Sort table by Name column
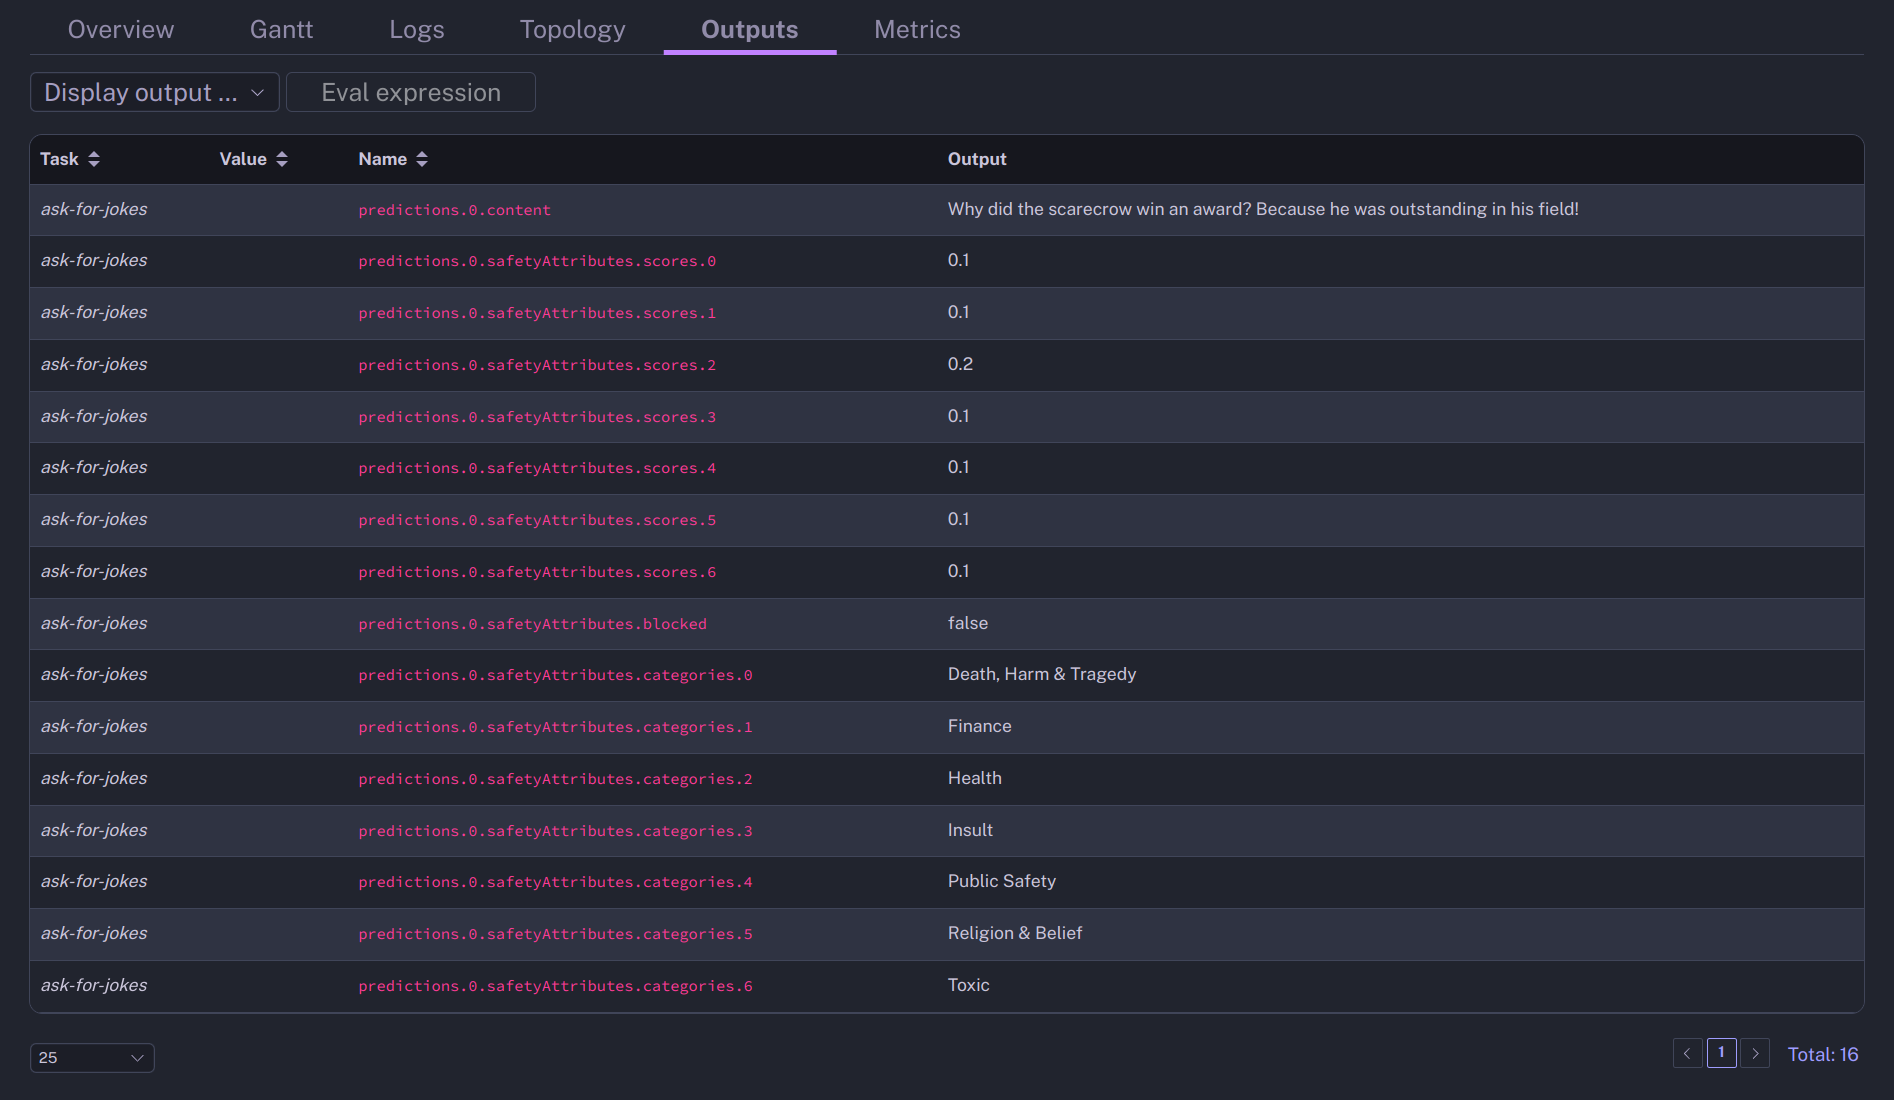This screenshot has width=1894, height=1100. pos(421,159)
